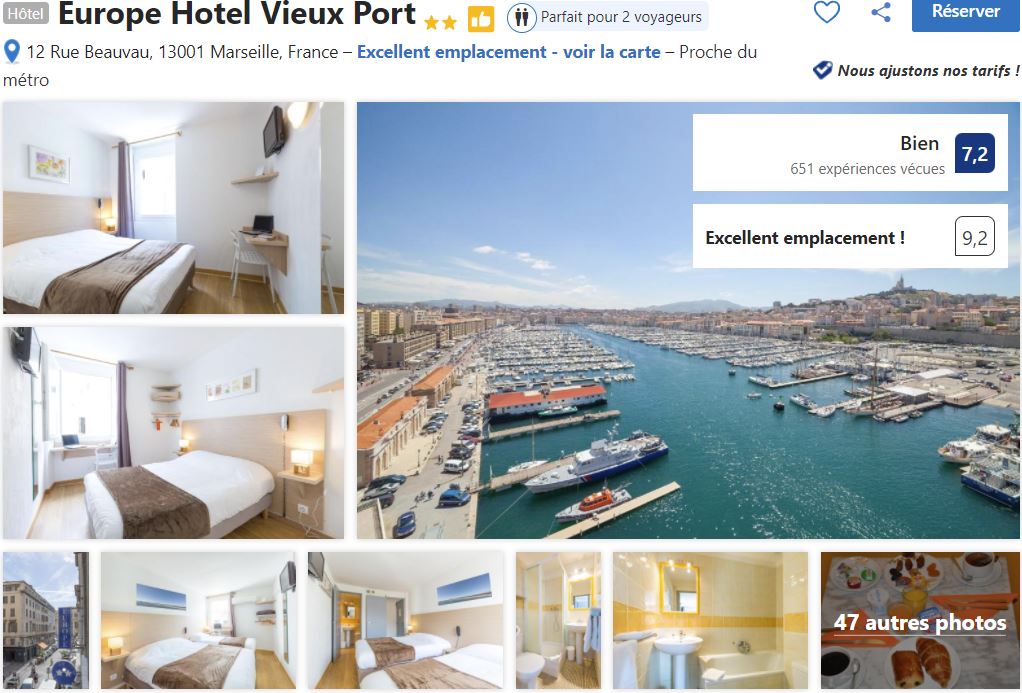This screenshot has width=1022, height=693.
Task: Click the 7,2 review score badge
Action: coord(974,153)
